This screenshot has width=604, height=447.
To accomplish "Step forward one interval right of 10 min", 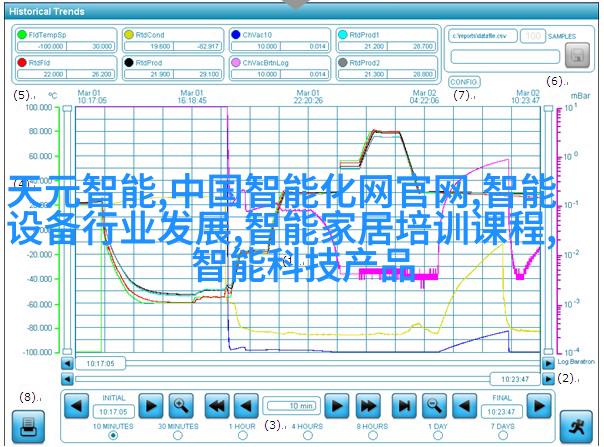I will (x=337, y=405).
